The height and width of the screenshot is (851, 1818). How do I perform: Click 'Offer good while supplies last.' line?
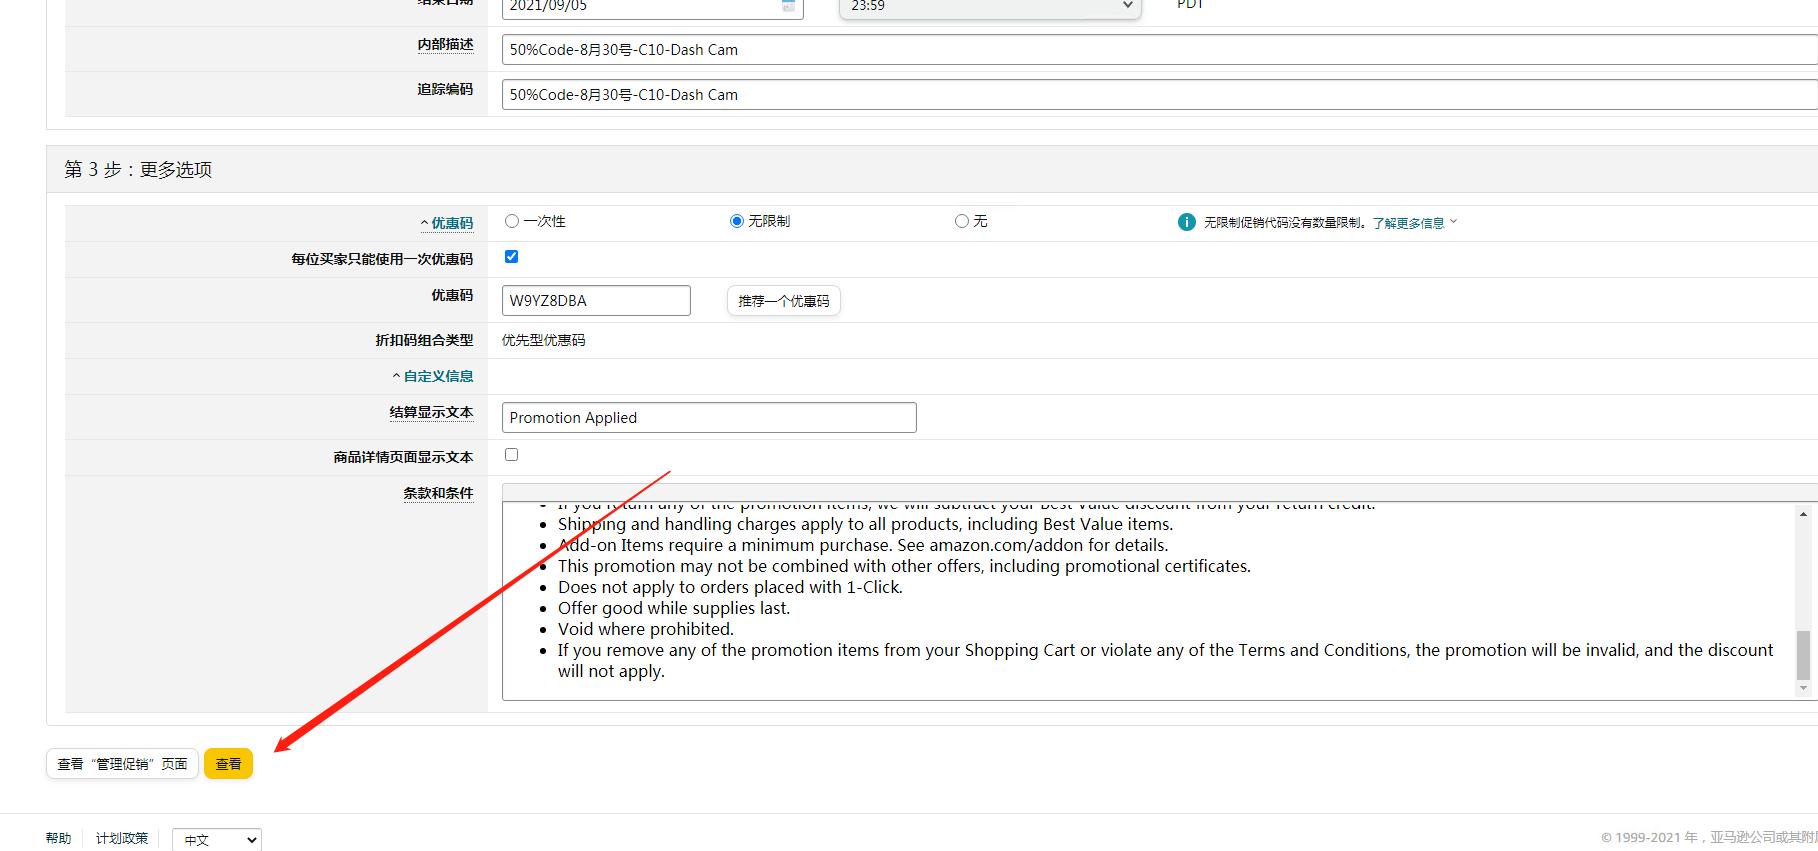pyautogui.click(x=674, y=608)
